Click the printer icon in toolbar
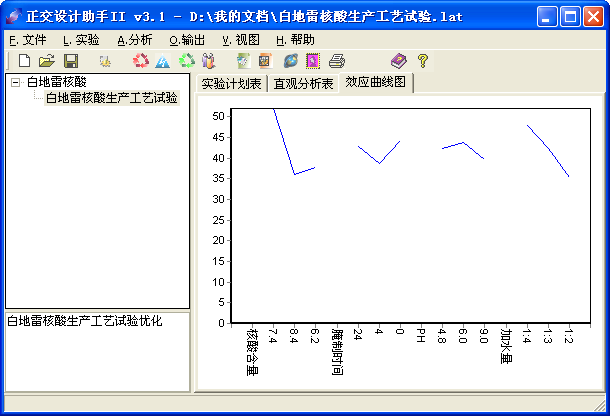The width and height of the screenshot is (610, 416). click(x=337, y=61)
